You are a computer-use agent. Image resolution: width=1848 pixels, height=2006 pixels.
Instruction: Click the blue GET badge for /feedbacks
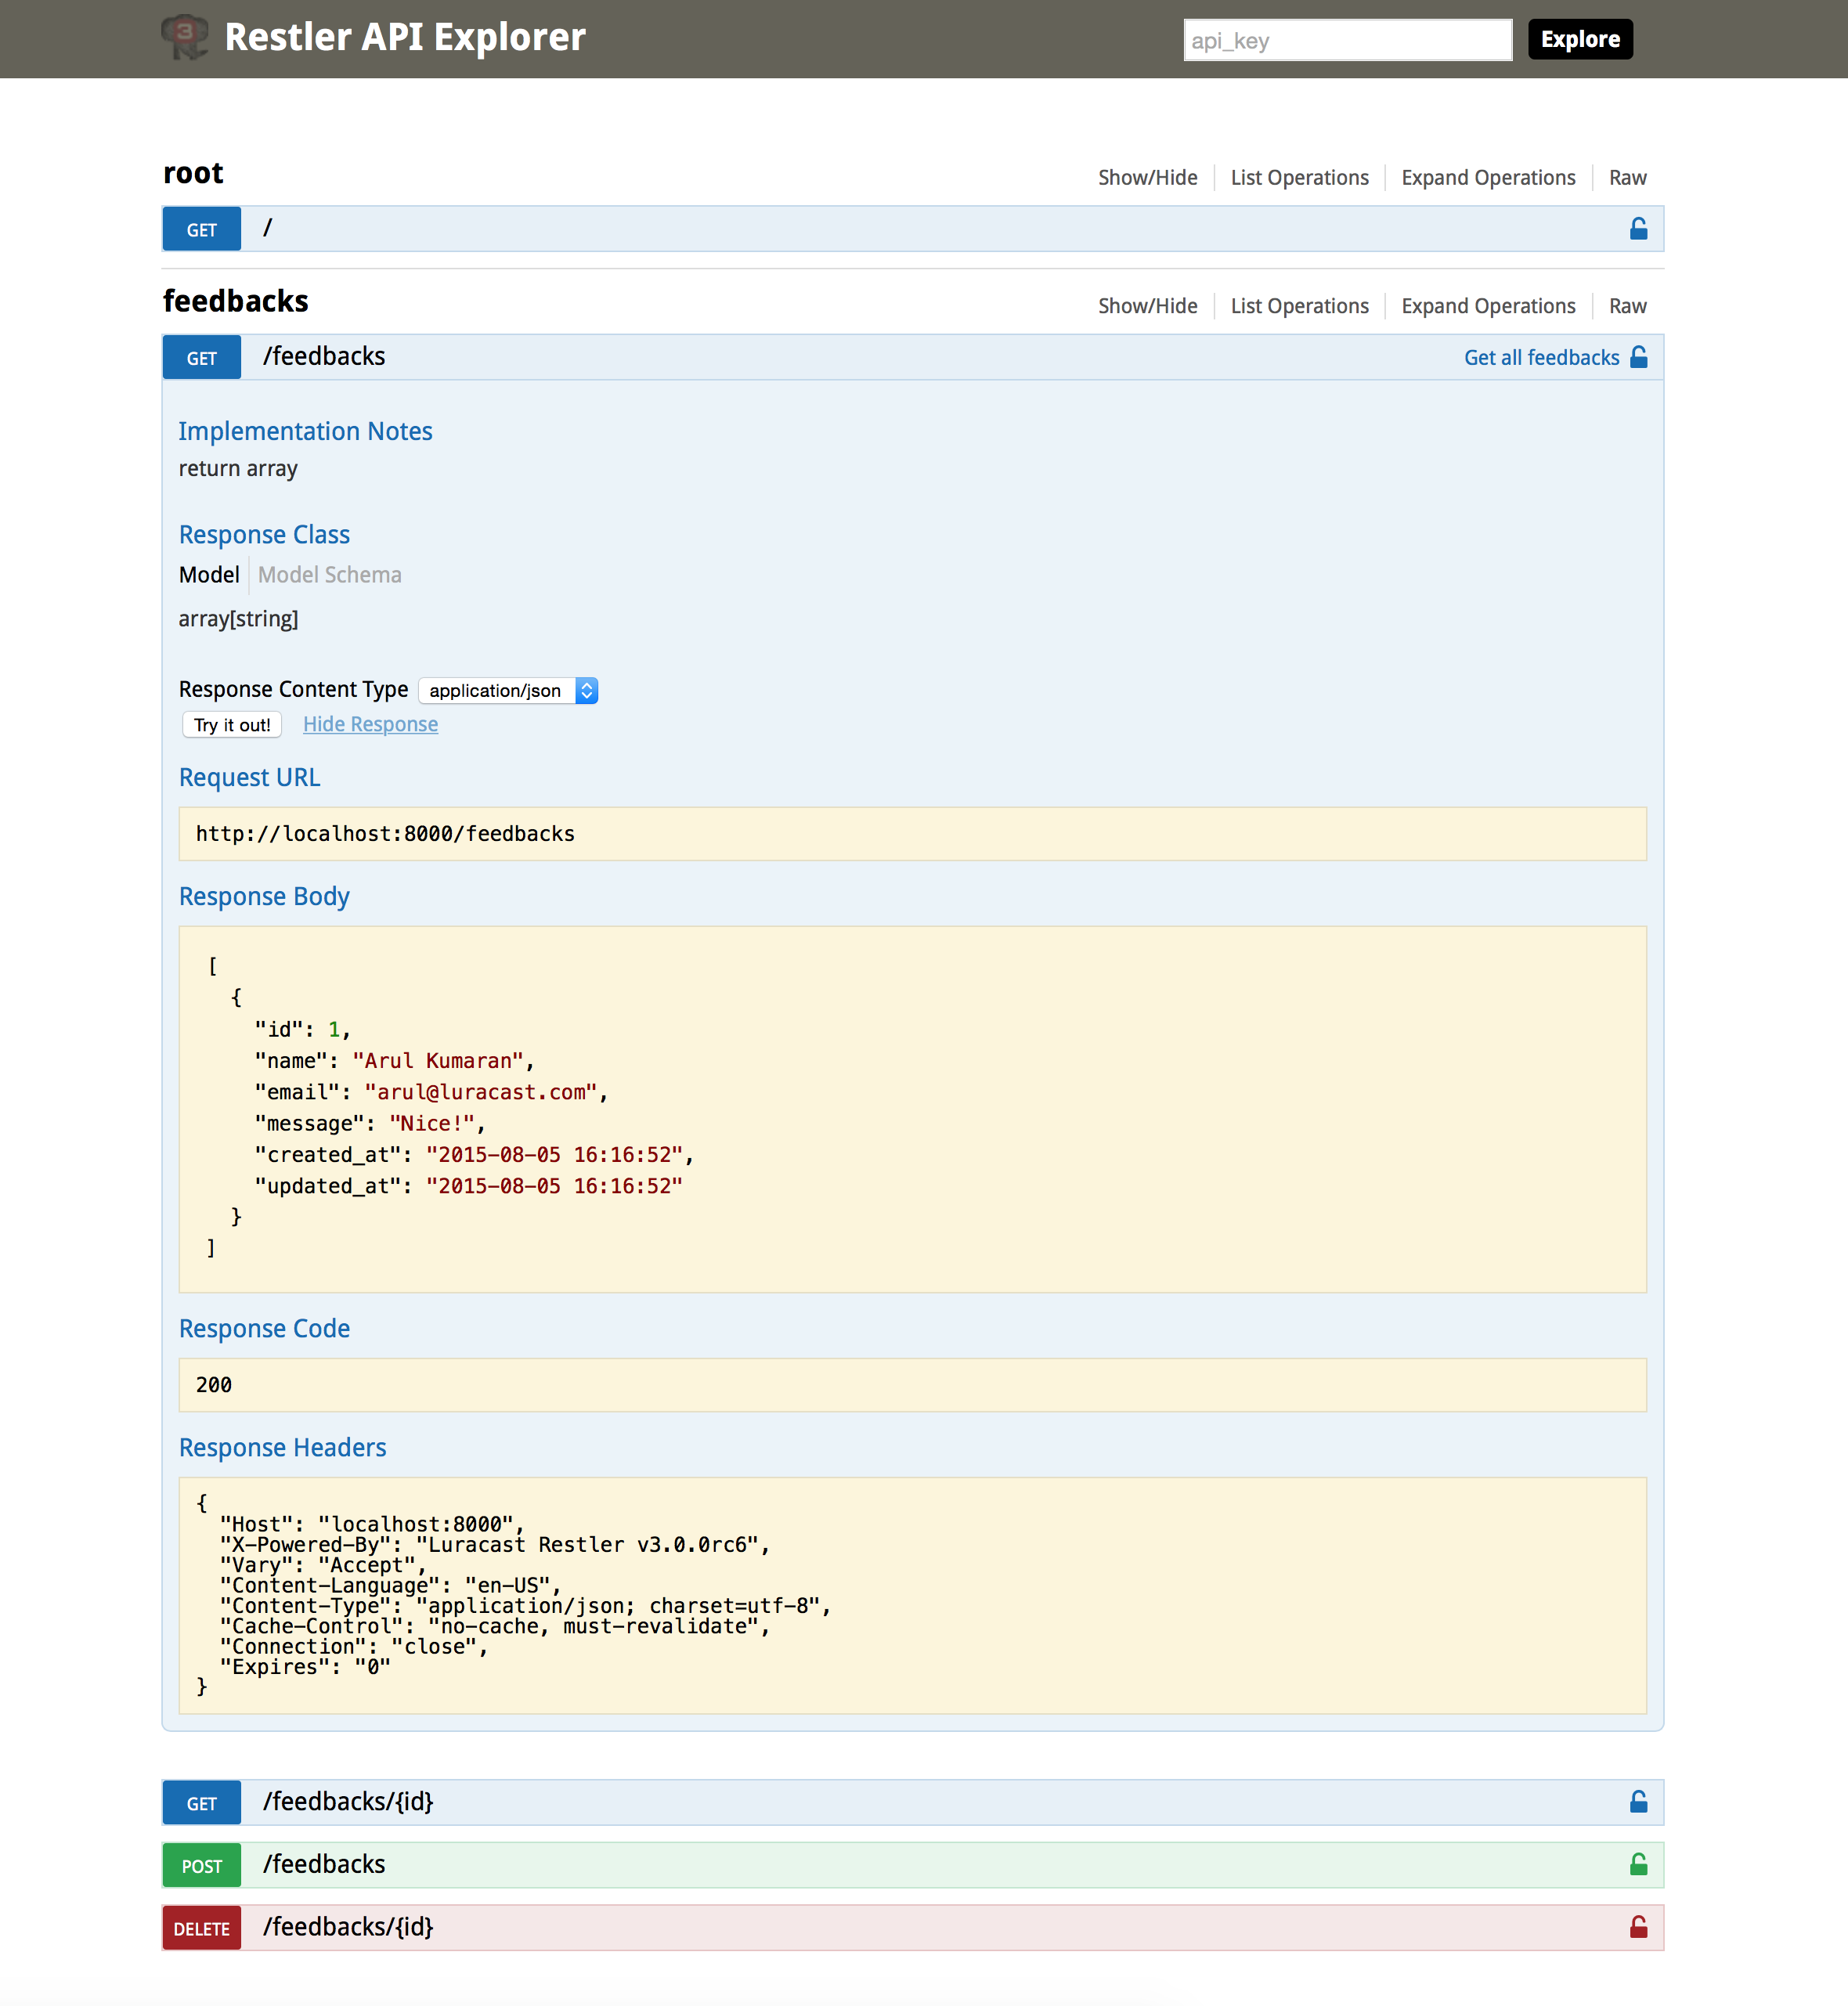coord(201,358)
